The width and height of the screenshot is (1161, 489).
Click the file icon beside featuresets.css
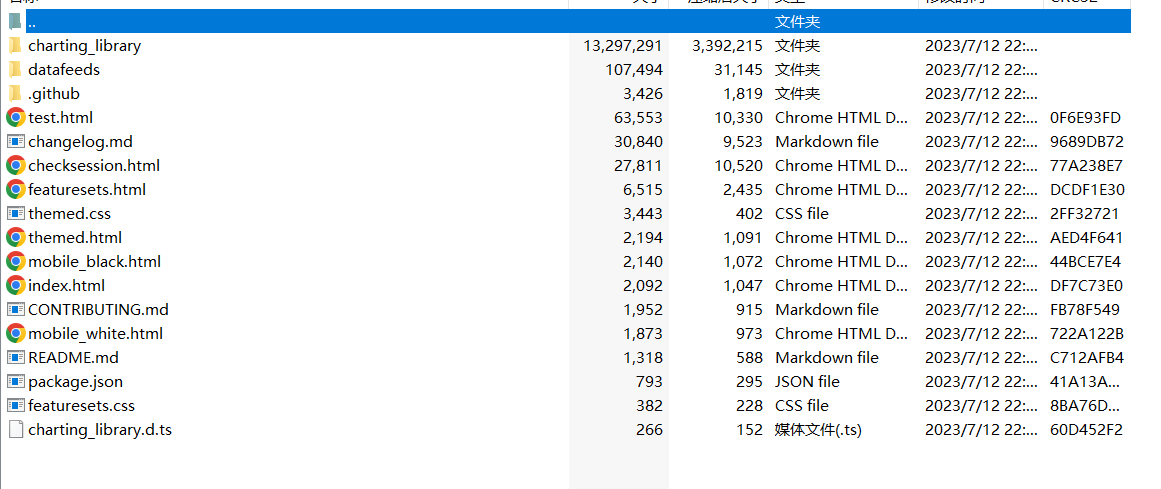click(16, 406)
